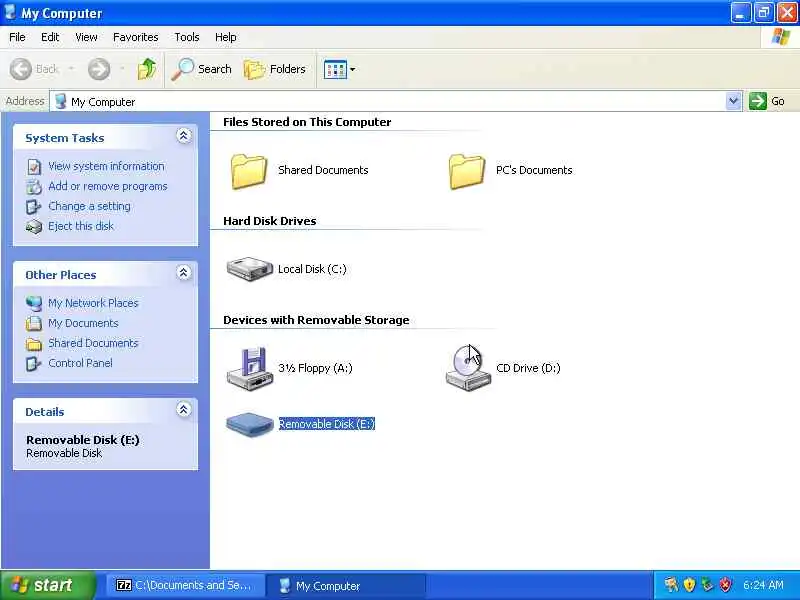Click Add or remove programs link
The width and height of the screenshot is (800, 600).
(108, 186)
